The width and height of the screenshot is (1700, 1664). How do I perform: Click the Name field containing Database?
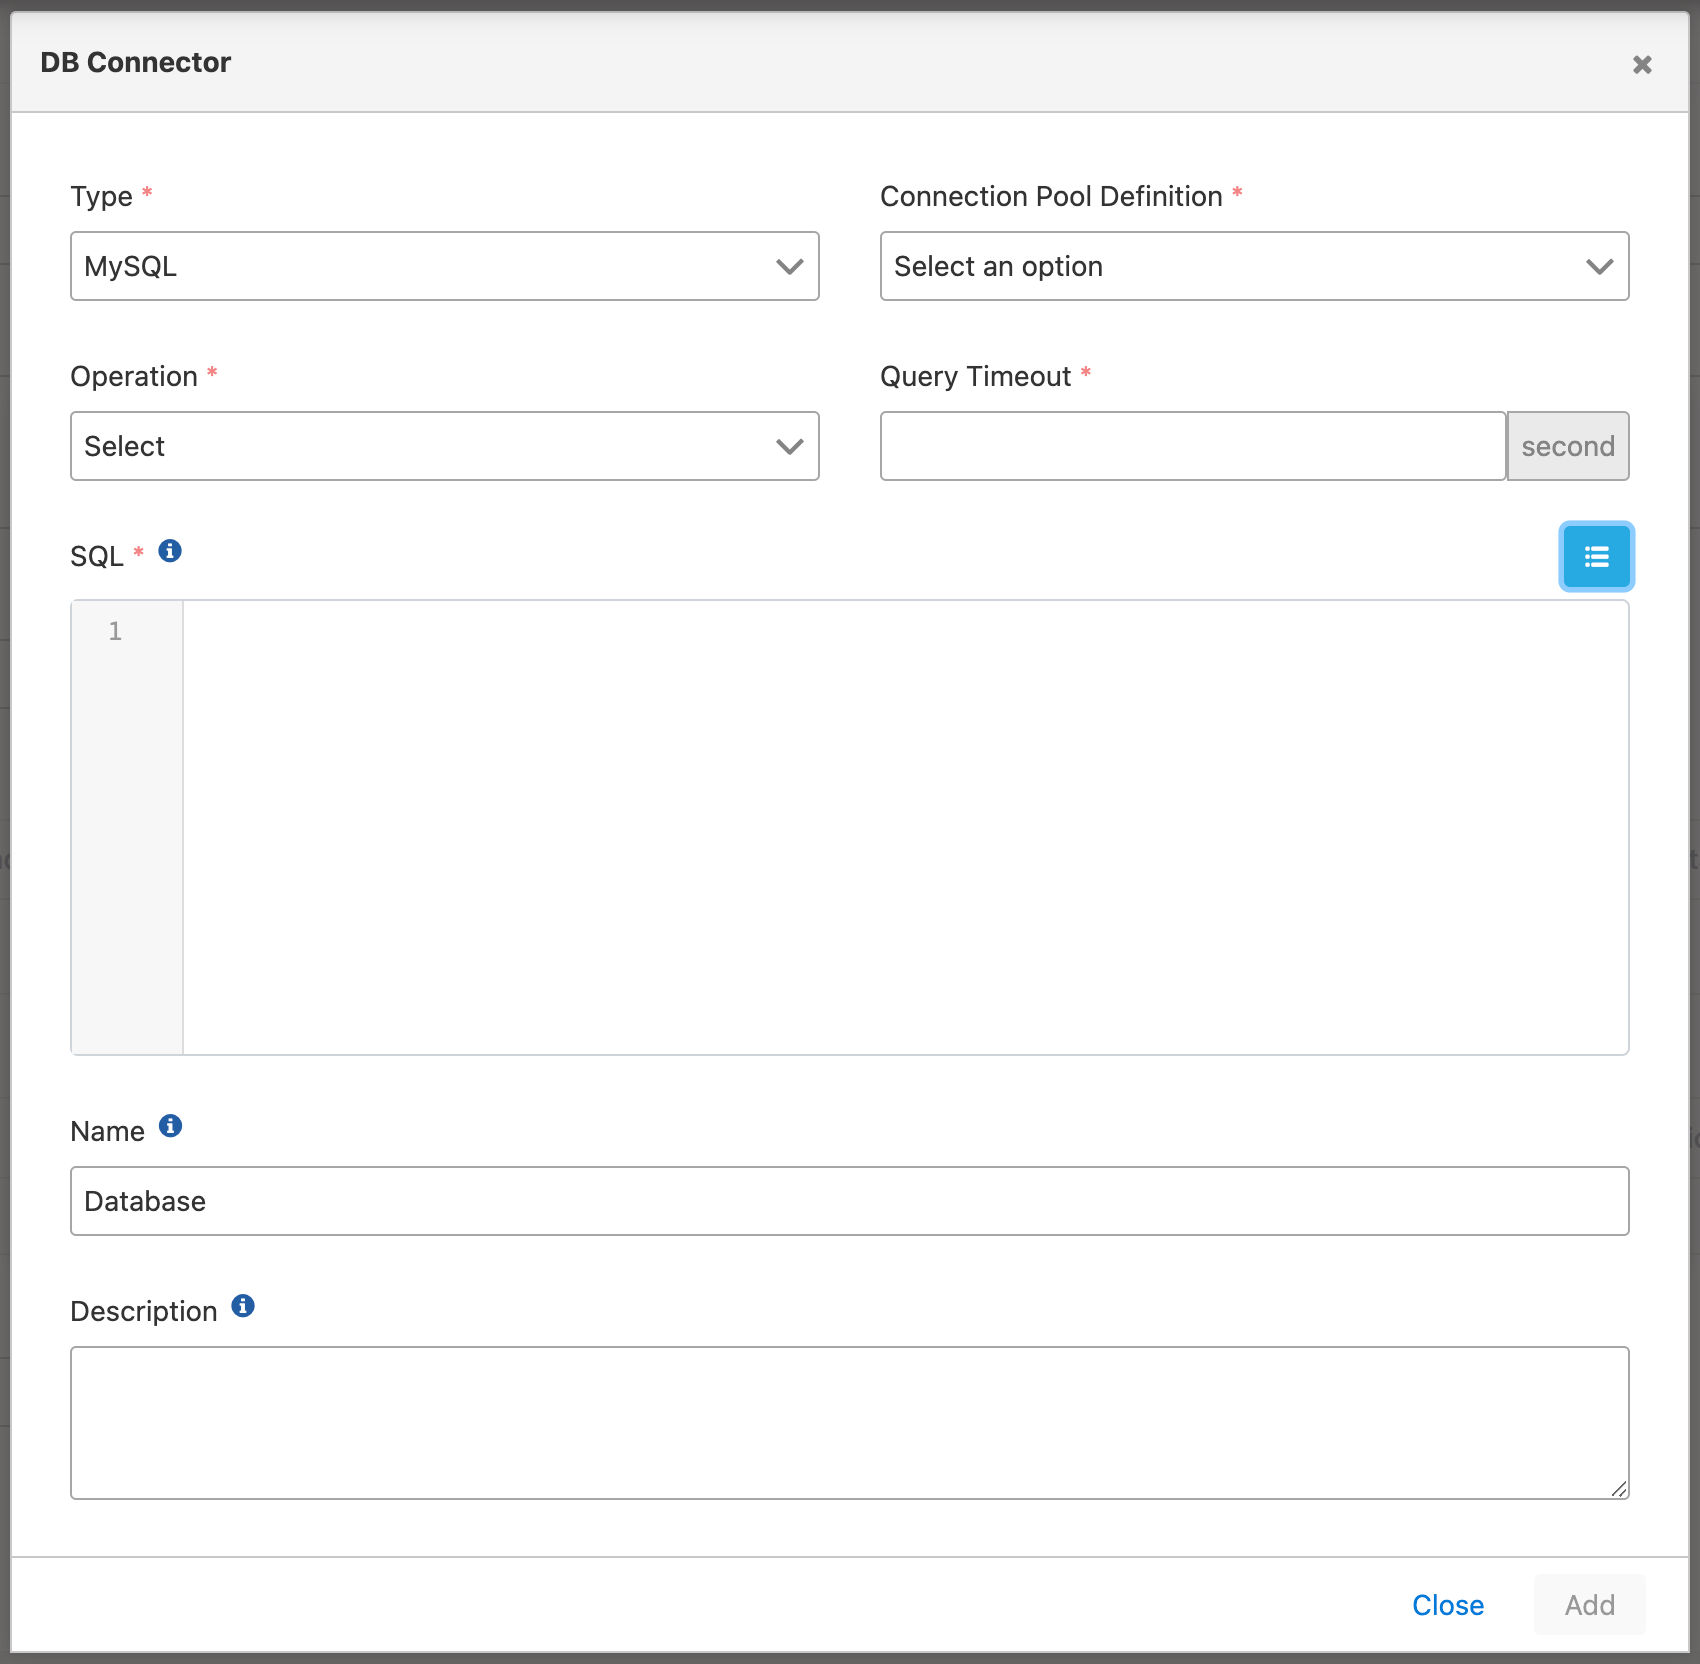(849, 1201)
